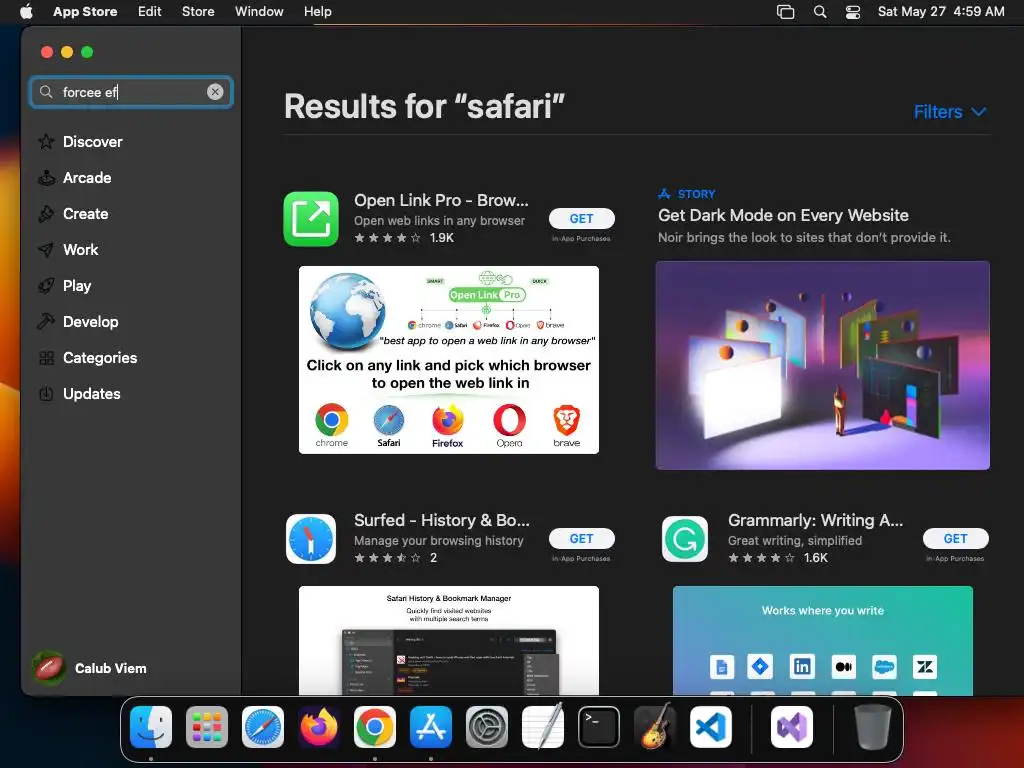
Task: Click the search magnifier in the search field
Action: tap(46, 92)
